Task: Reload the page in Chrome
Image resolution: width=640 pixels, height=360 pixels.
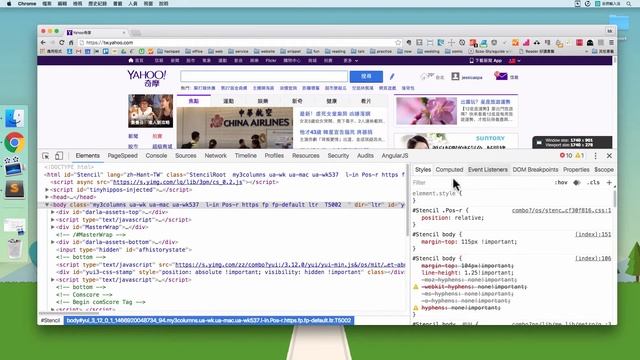Action: point(62,42)
